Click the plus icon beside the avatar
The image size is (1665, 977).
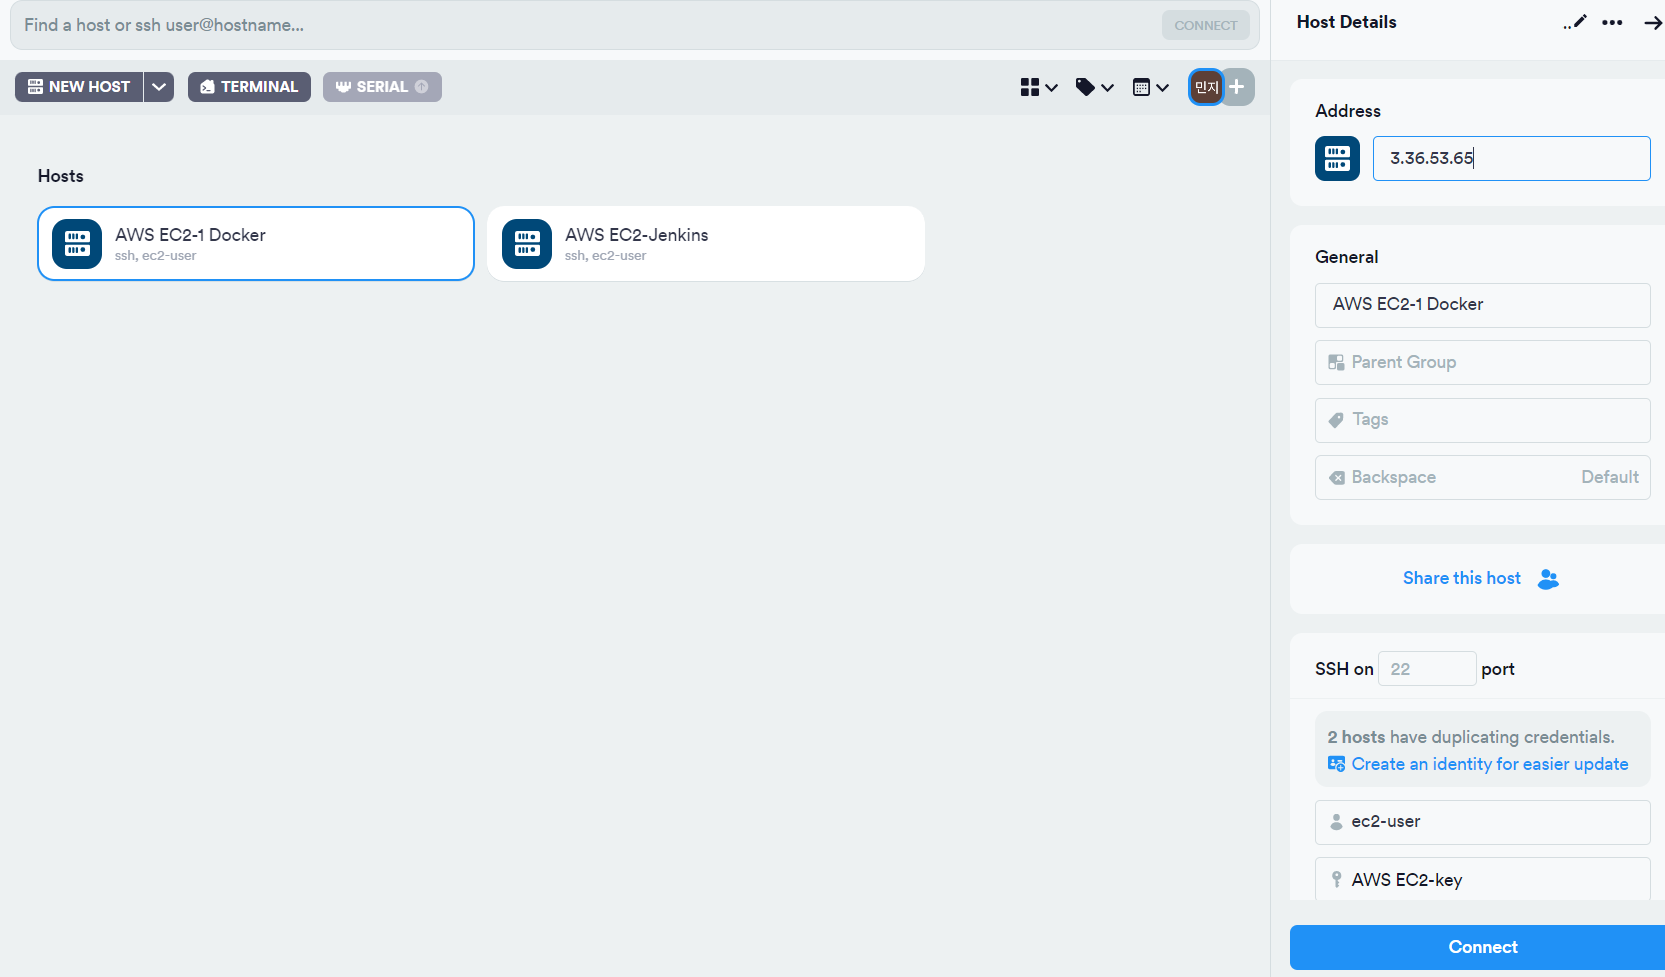tap(1237, 87)
